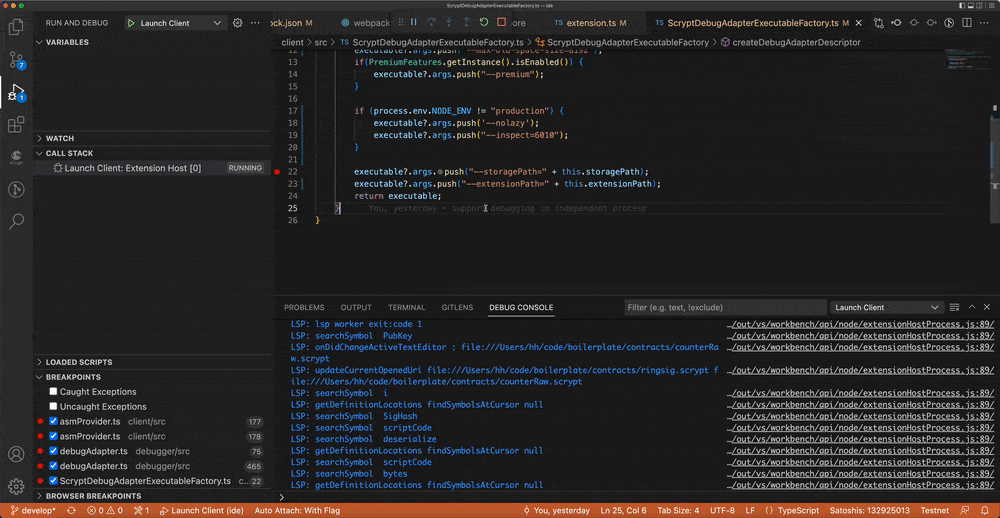
Task: Click the debug console prompt input
Action: 638,497
